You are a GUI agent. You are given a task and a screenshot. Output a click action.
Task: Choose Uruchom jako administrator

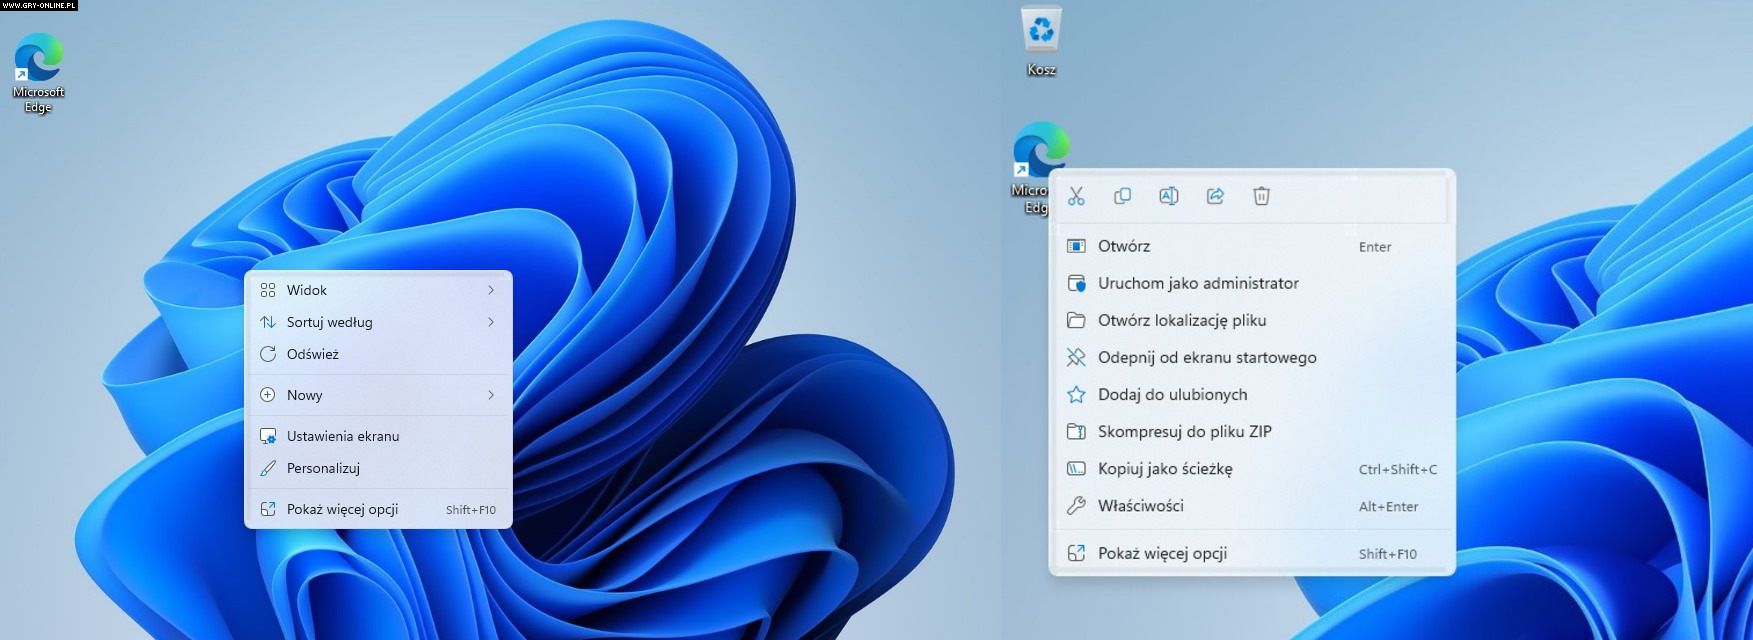coord(1198,283)
